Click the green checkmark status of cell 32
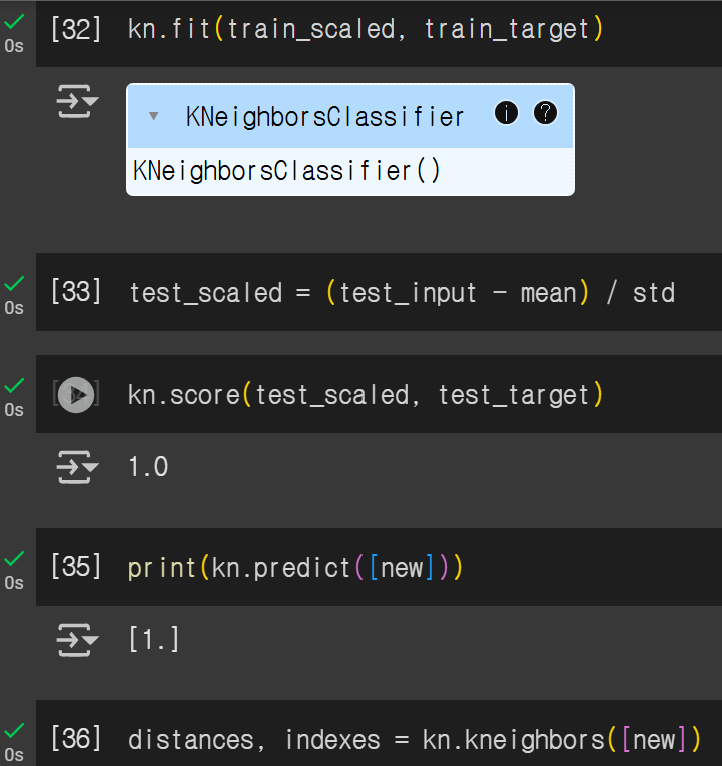The width and height of the screenshot is (722, 766). pos(14,22)
